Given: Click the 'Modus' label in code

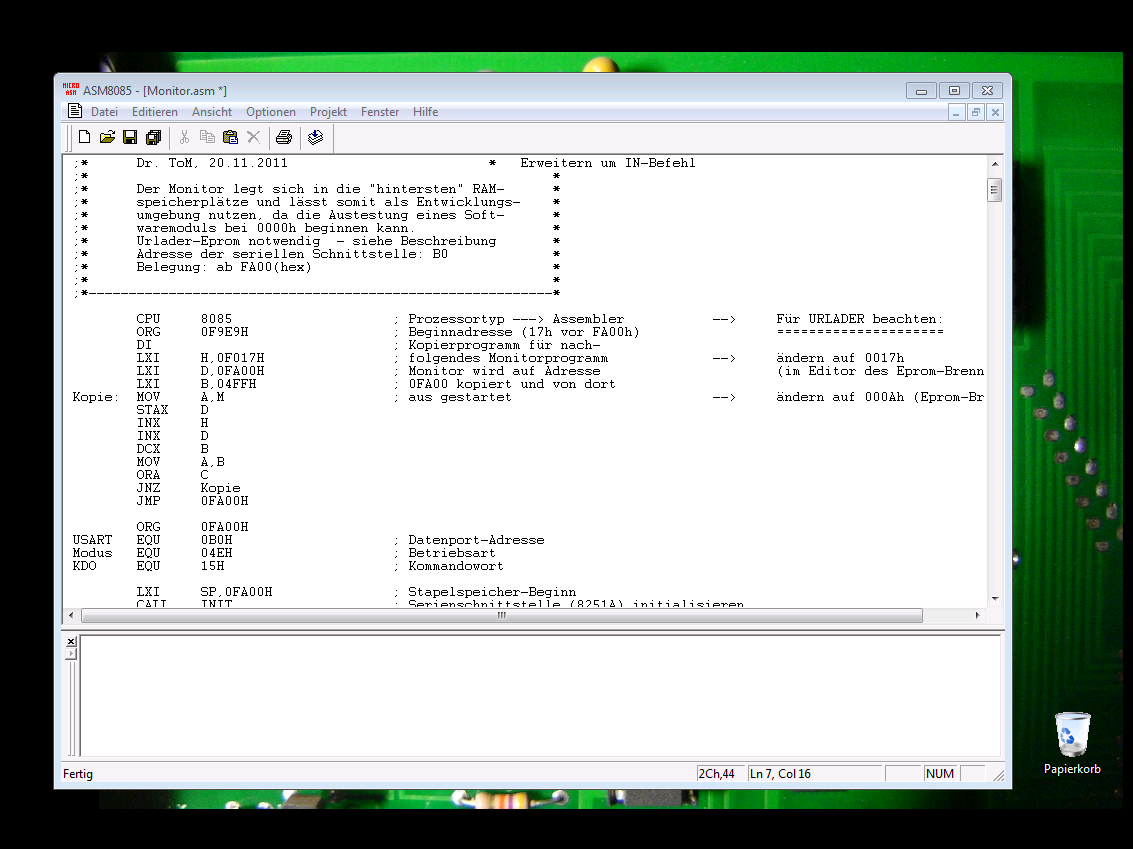Looking at the screenshot, I should tap(92, 553).
